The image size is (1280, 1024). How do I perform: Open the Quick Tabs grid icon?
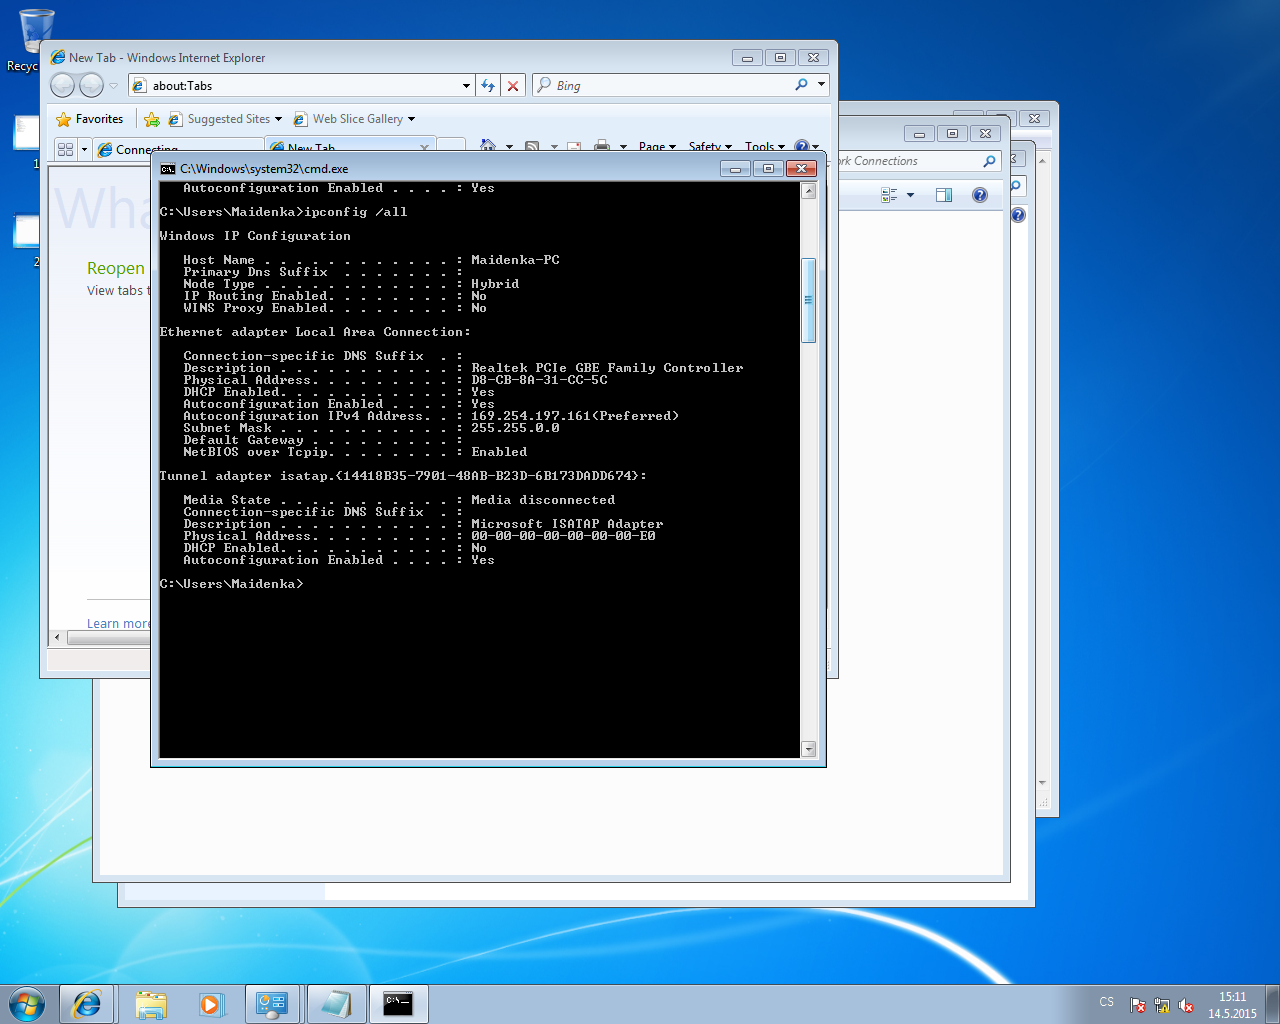66,149
